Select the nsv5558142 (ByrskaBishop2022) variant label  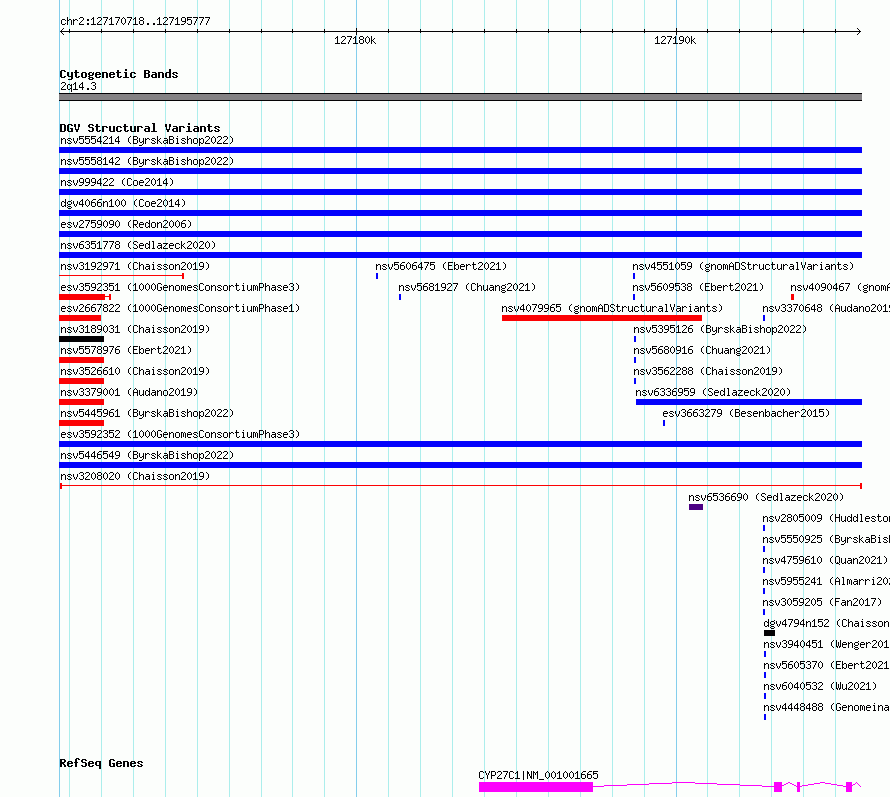147,161
